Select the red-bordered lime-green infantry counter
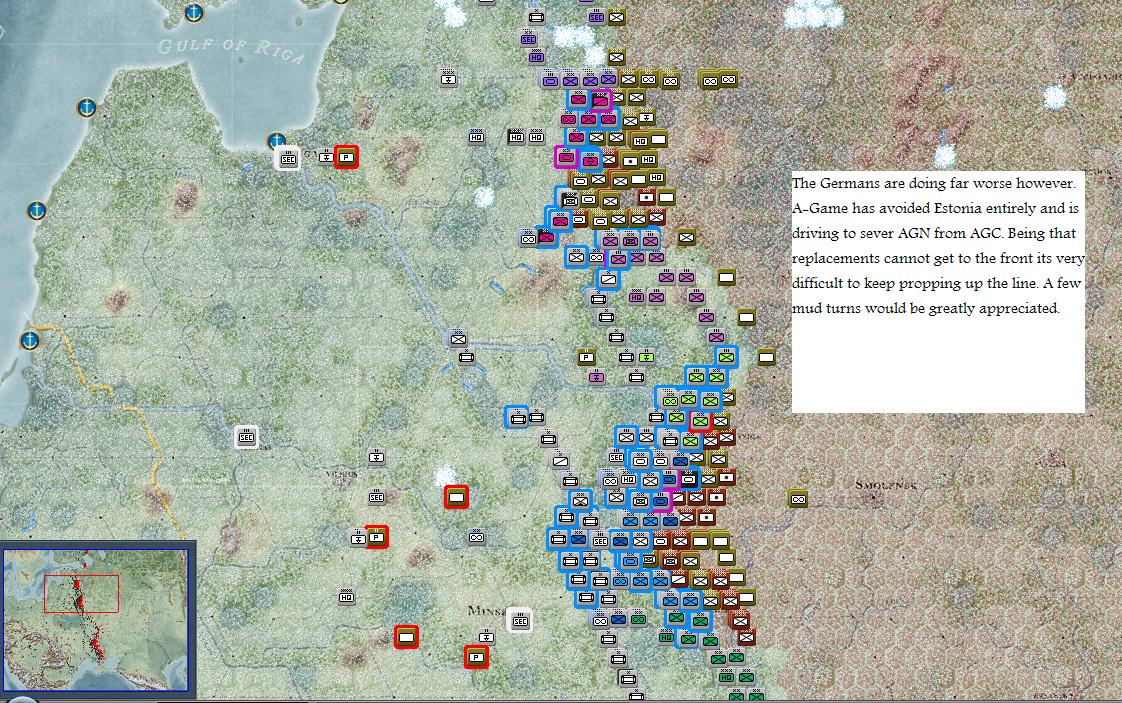 (x=700, y=422)
